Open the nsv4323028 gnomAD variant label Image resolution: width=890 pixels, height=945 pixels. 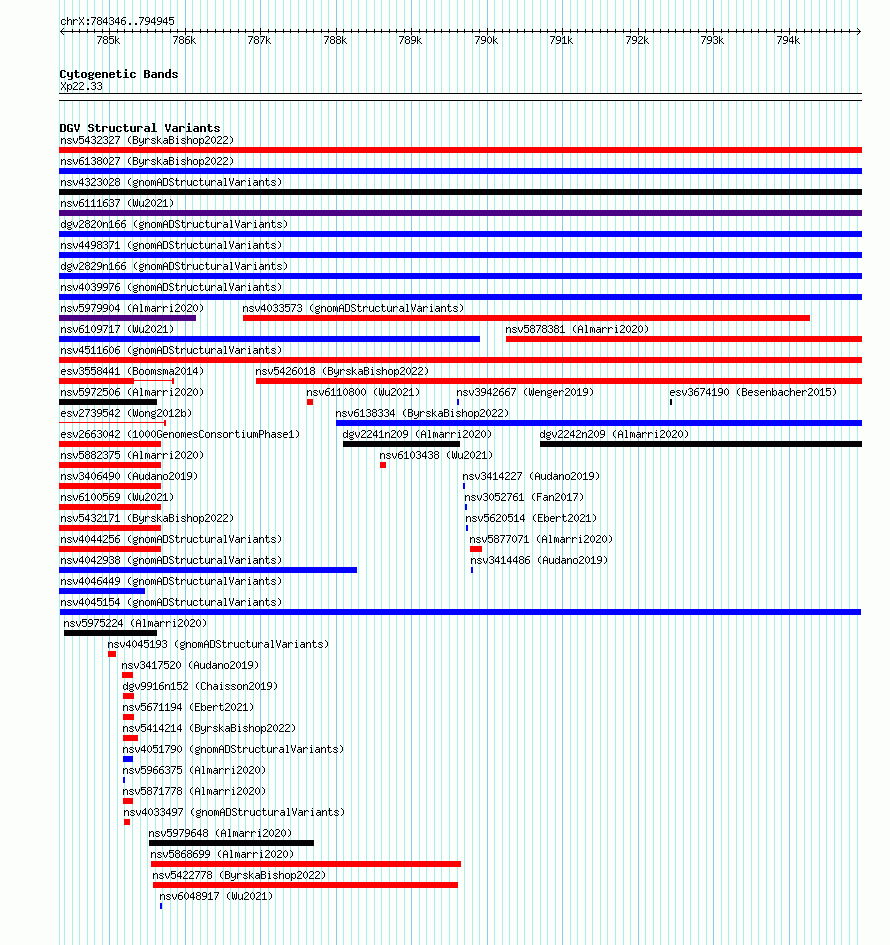pyautogui.click(x=171, y=182)
